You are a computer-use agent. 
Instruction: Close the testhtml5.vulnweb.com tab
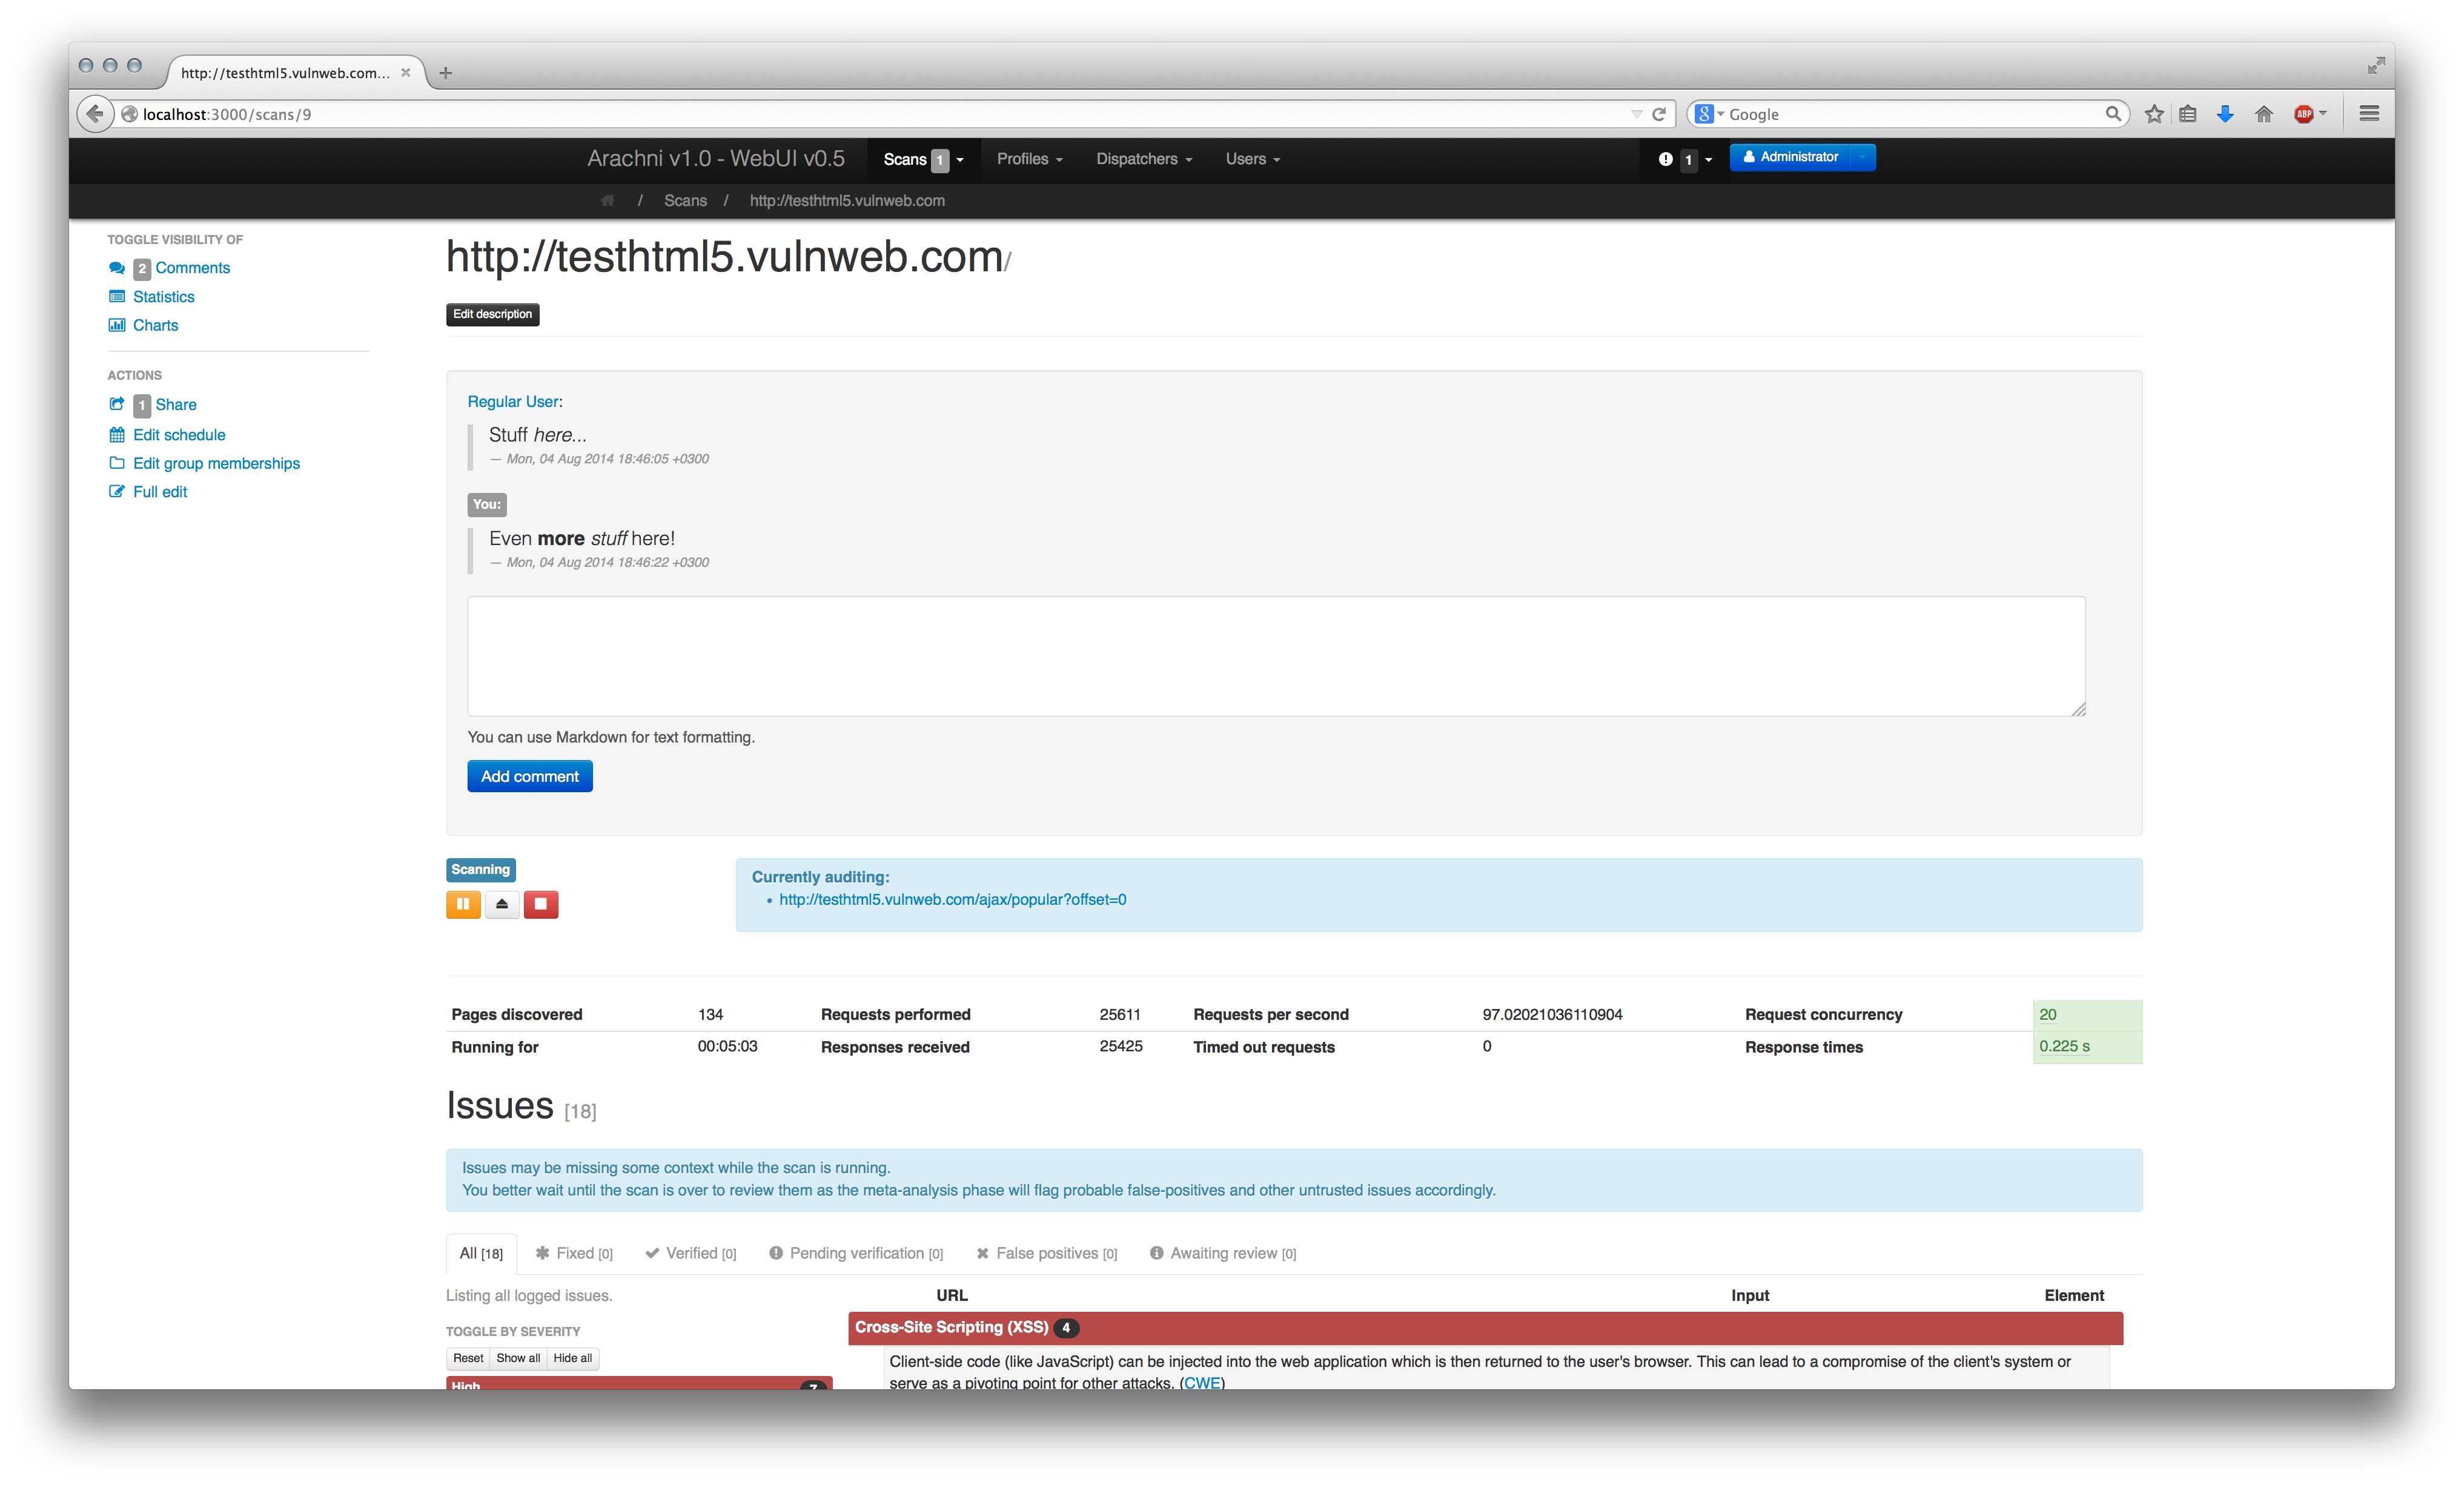(406, 72)
